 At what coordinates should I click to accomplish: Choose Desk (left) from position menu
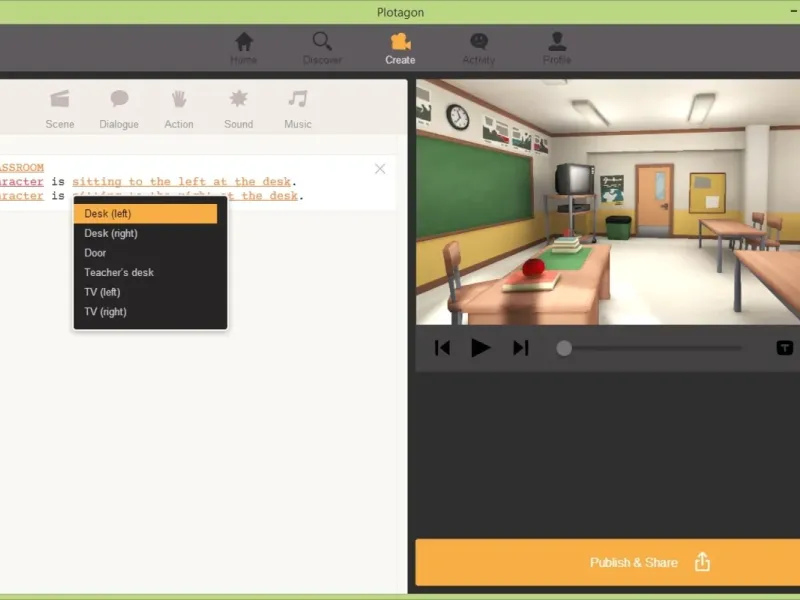click(145, 214)
